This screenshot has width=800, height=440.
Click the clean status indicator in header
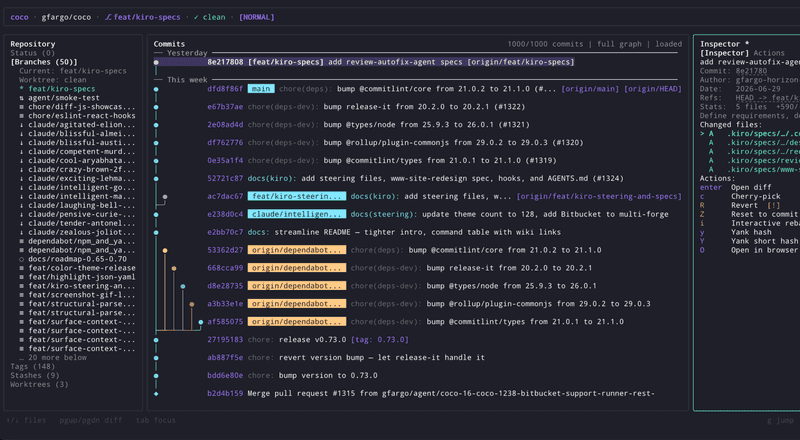[209, 17]
